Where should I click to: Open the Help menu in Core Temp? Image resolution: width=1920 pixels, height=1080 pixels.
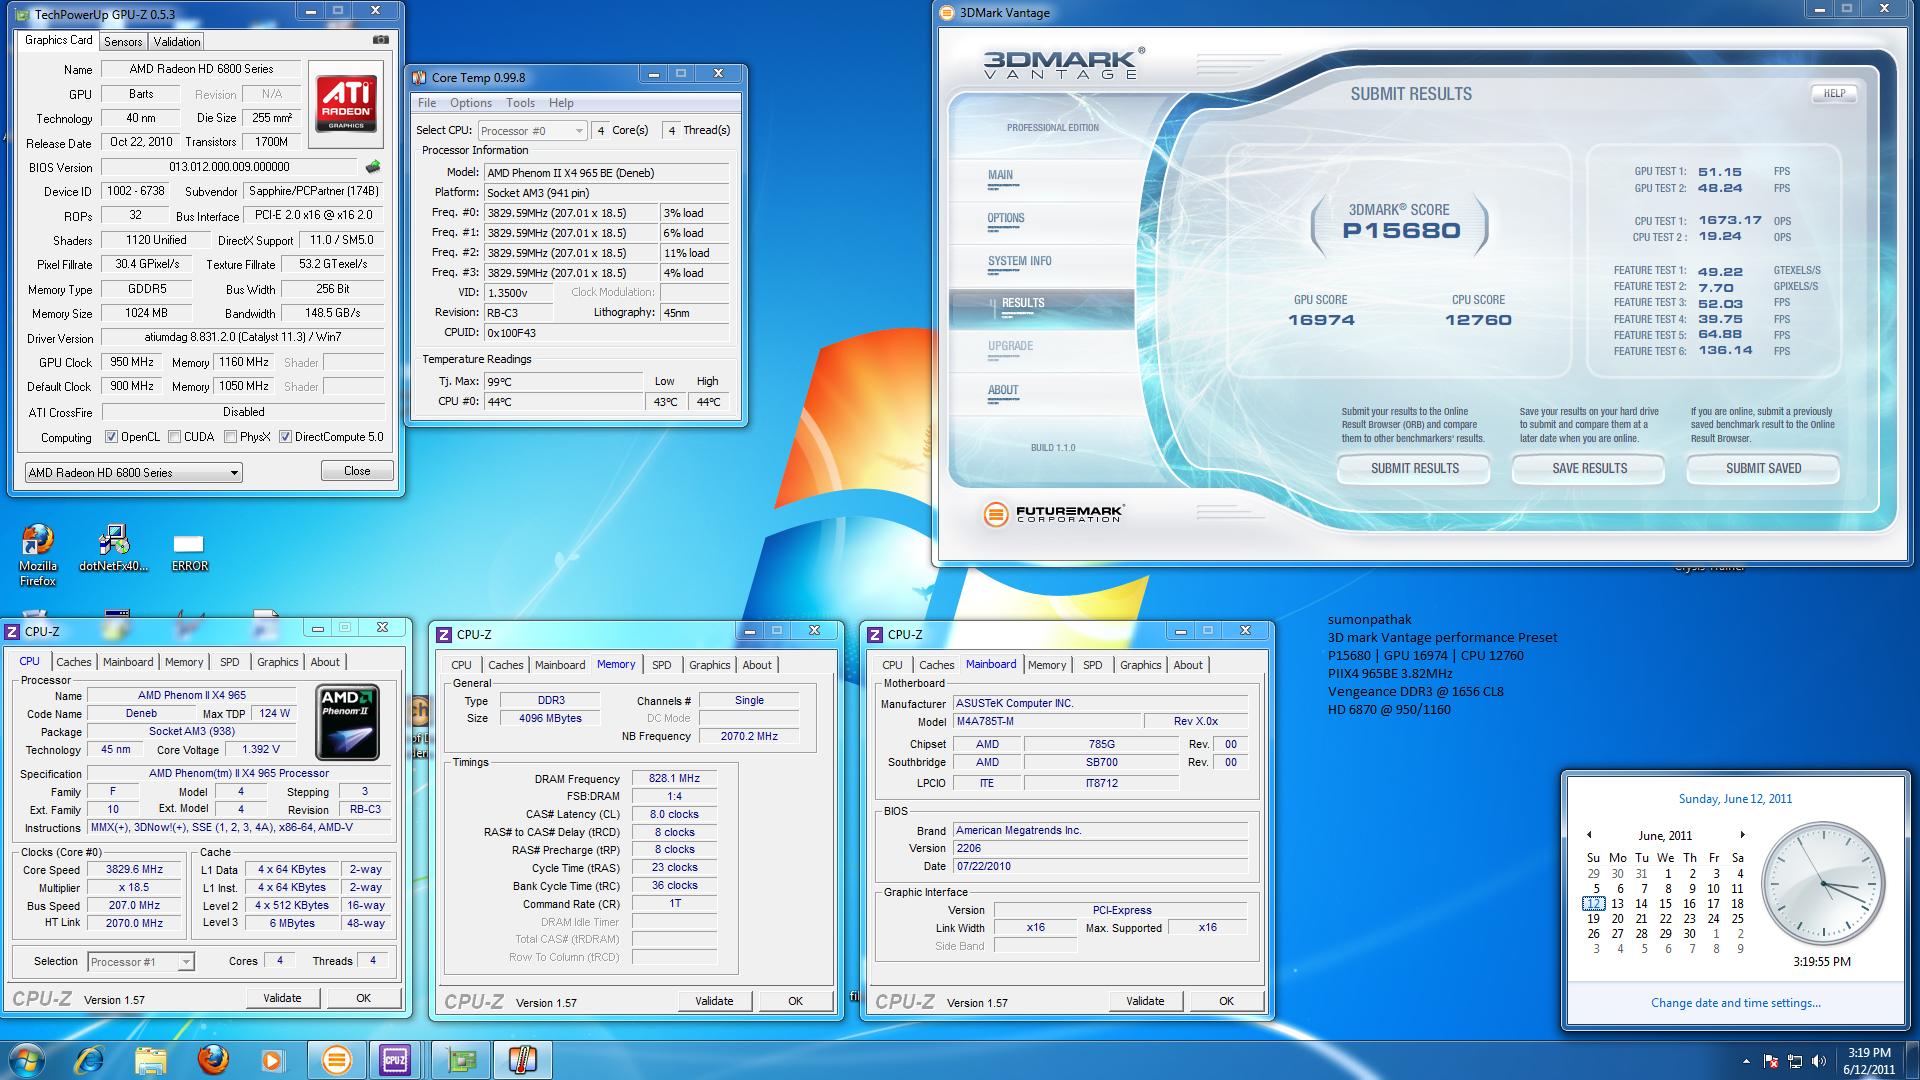561,103
